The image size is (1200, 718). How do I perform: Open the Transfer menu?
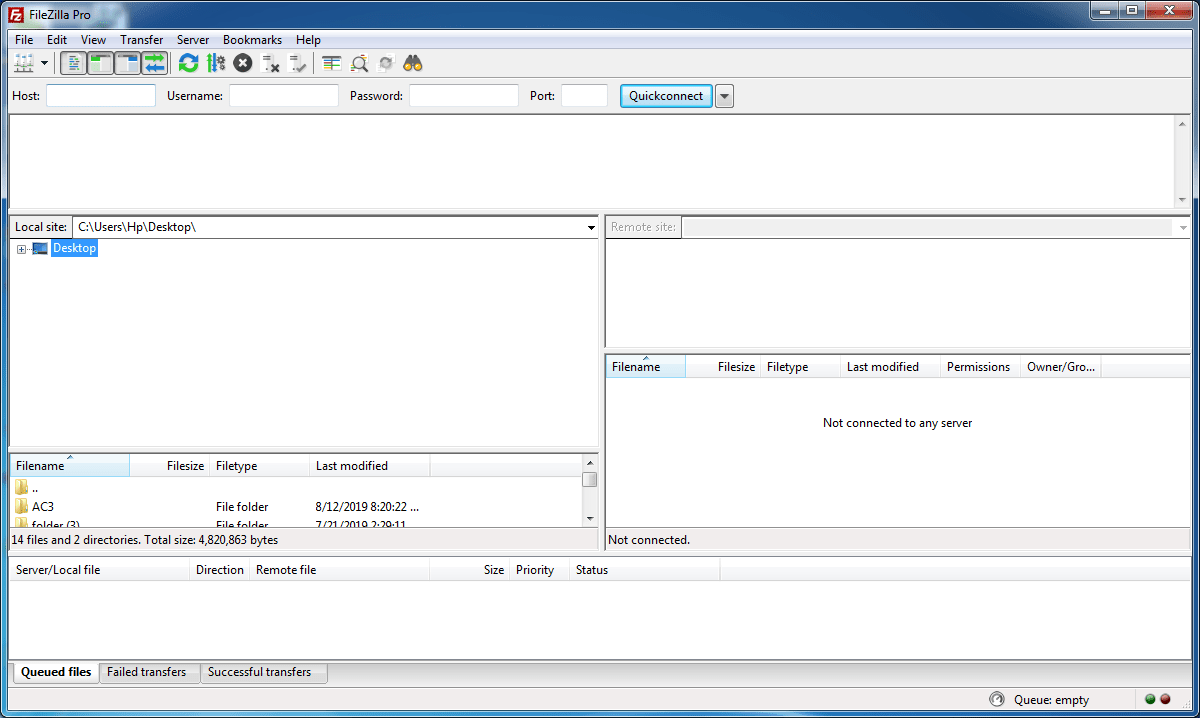pos(142,40)
